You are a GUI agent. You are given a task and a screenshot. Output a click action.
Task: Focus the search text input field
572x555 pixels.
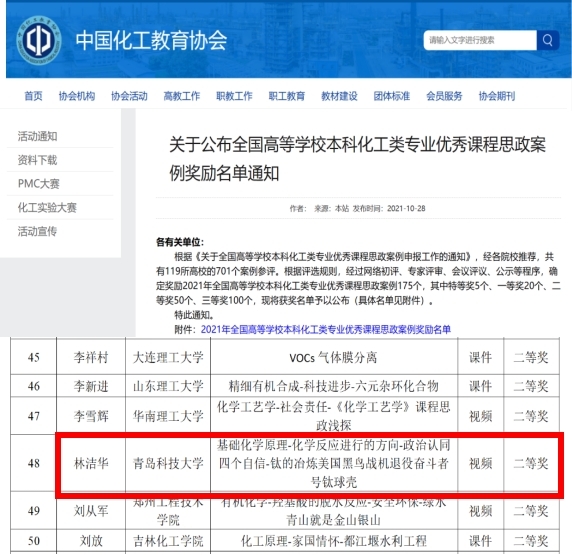coord(480,40)
